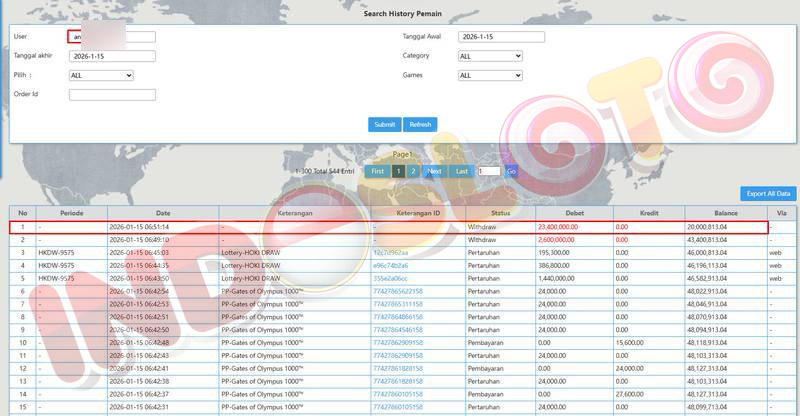Click the Balance column header

727,213
